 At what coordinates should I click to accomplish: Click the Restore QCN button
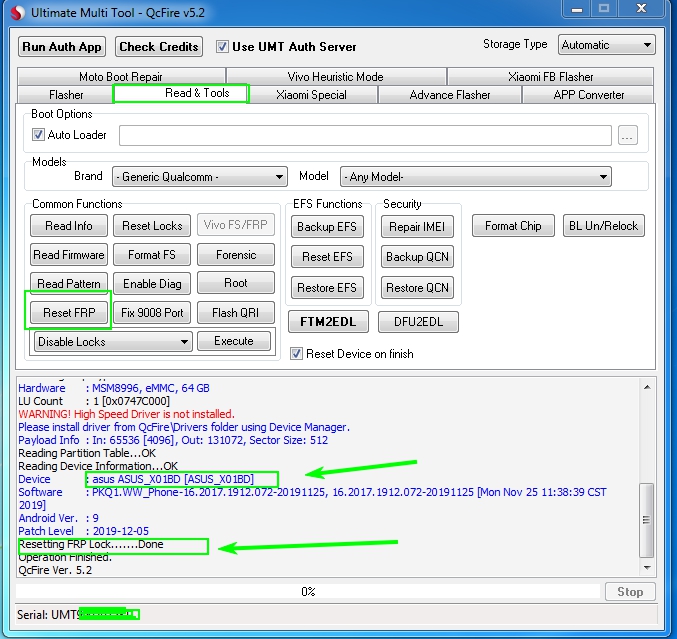tap(417, 288)
